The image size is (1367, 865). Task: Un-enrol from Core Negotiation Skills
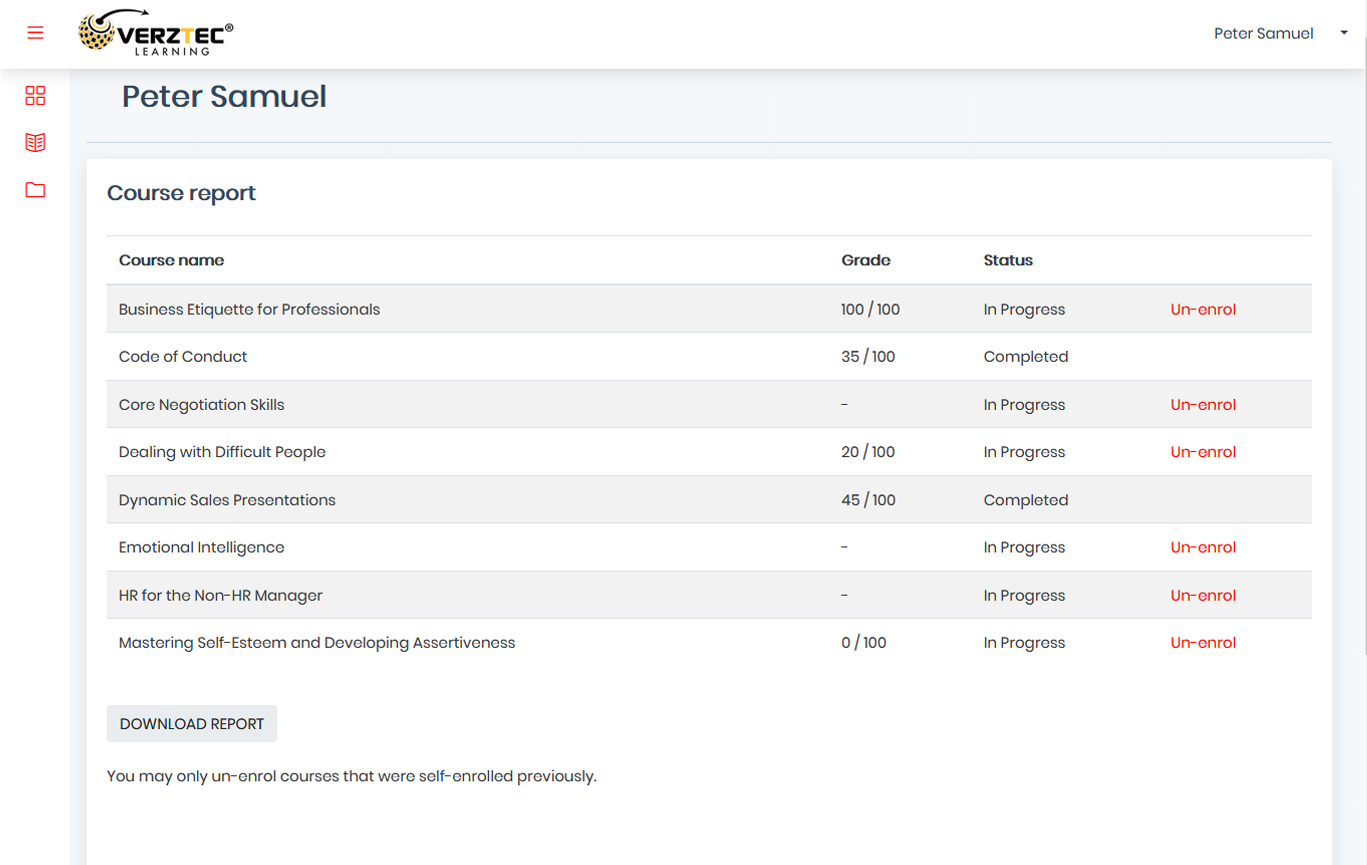[1203, 405]
